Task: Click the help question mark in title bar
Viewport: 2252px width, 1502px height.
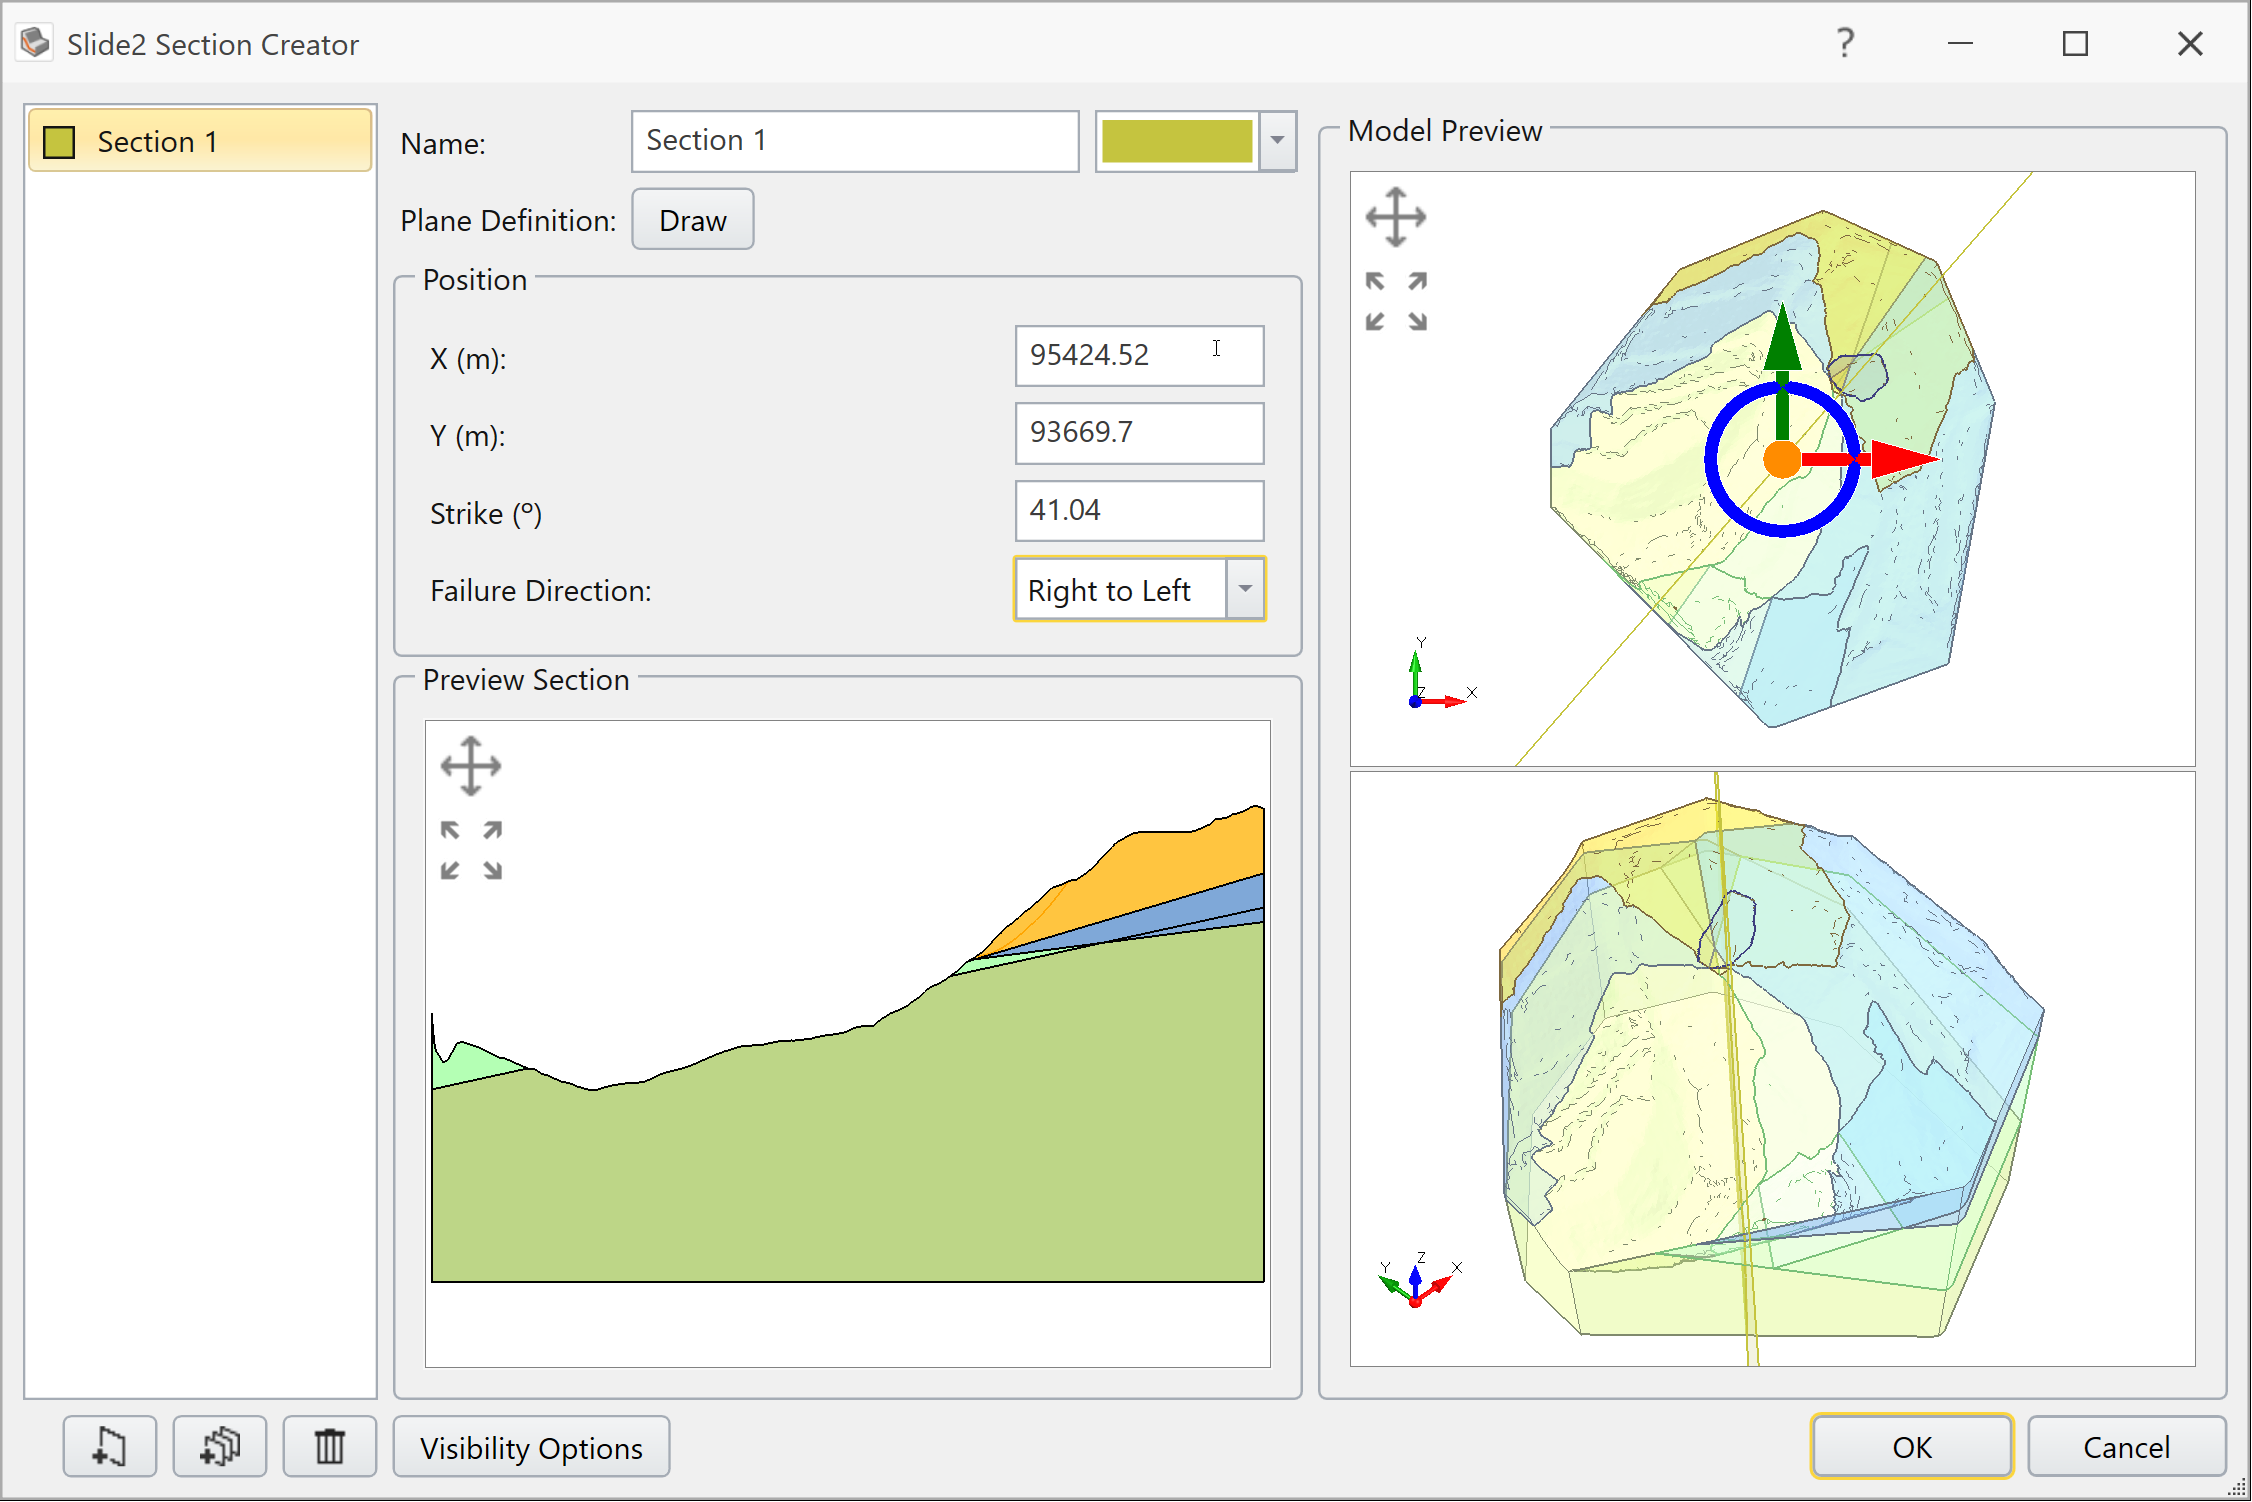Action: 1845,43
